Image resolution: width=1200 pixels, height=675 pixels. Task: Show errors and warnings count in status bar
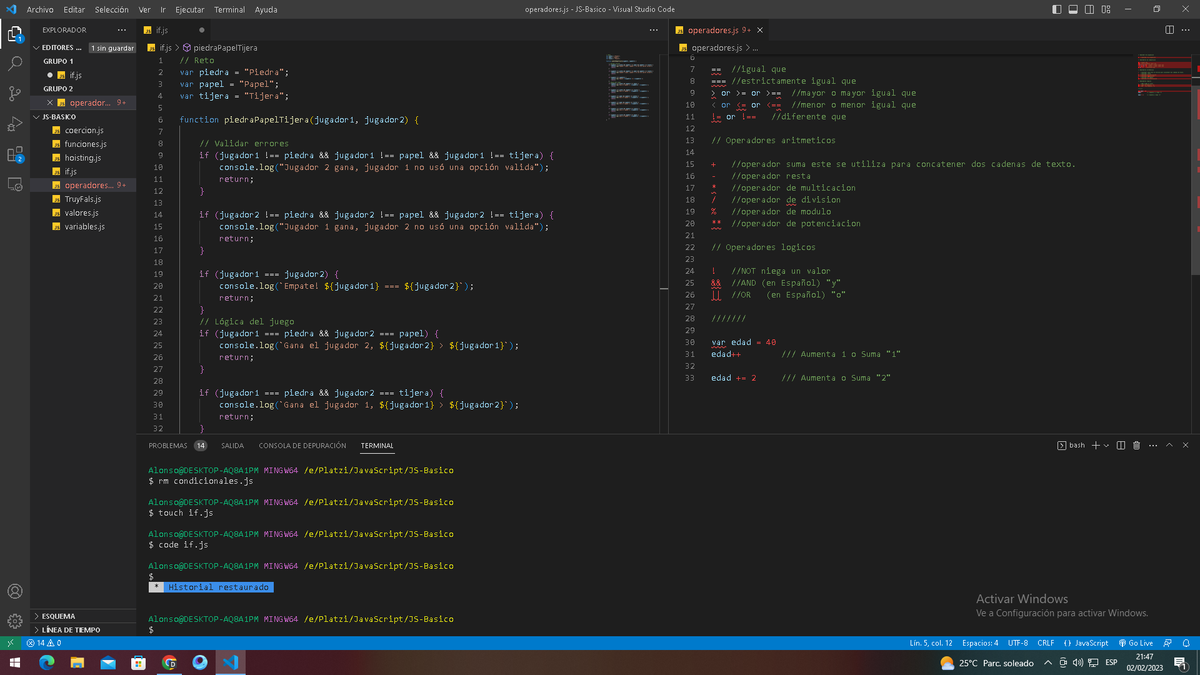point(44,643)
